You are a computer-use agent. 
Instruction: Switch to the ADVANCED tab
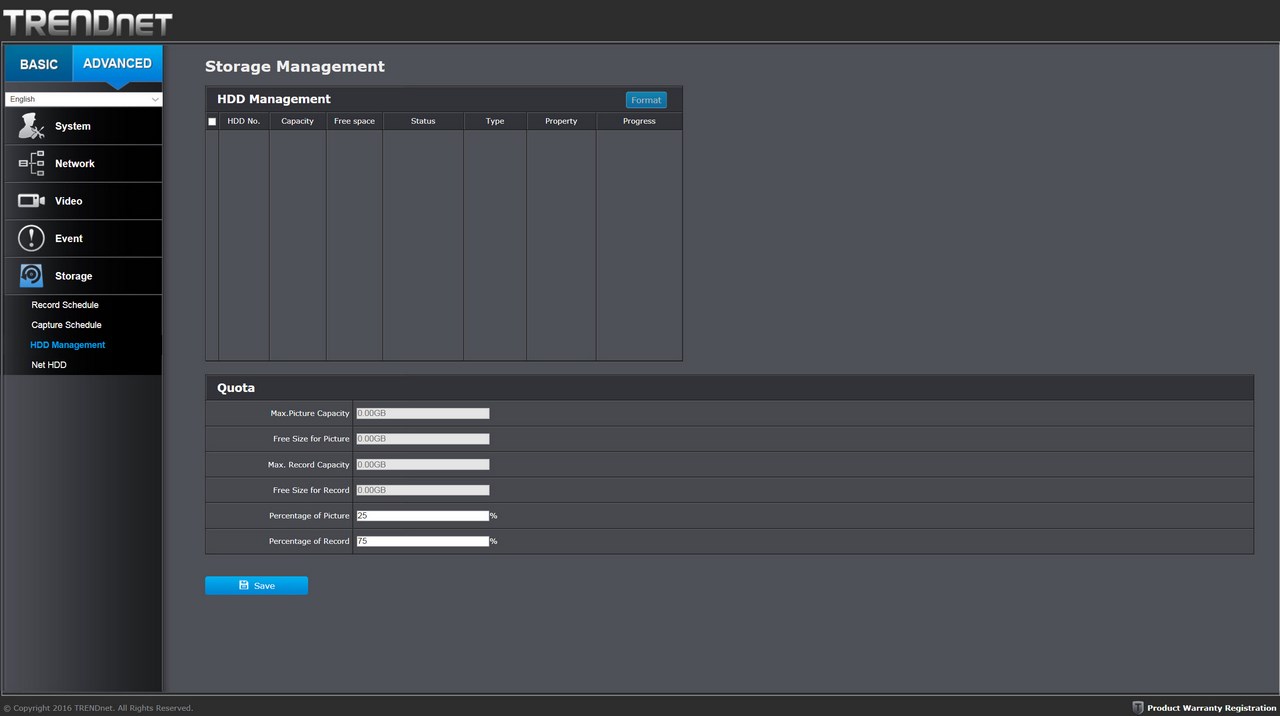tap(117, 63)
